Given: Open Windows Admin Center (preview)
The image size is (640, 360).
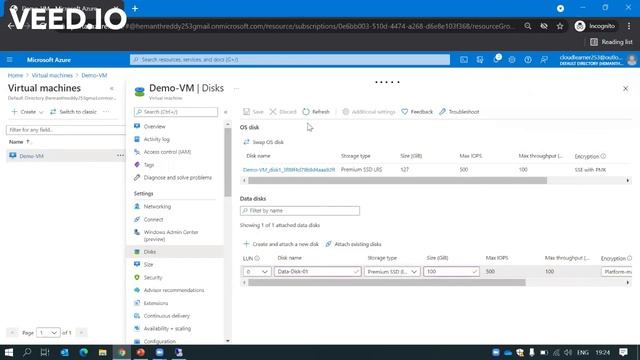Looking at the screenshot, I should tap(171, 236).
